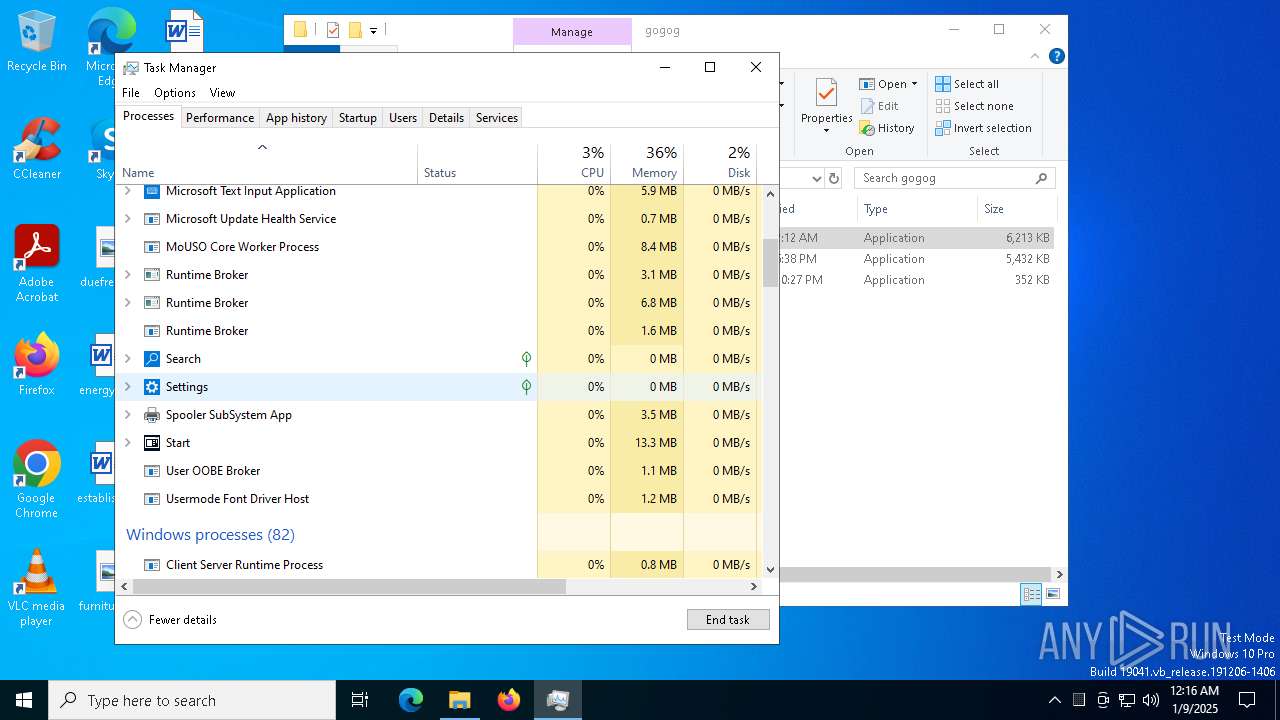Open the View menu in Task Manager
1280x720 pixels.
click(222, 93)
